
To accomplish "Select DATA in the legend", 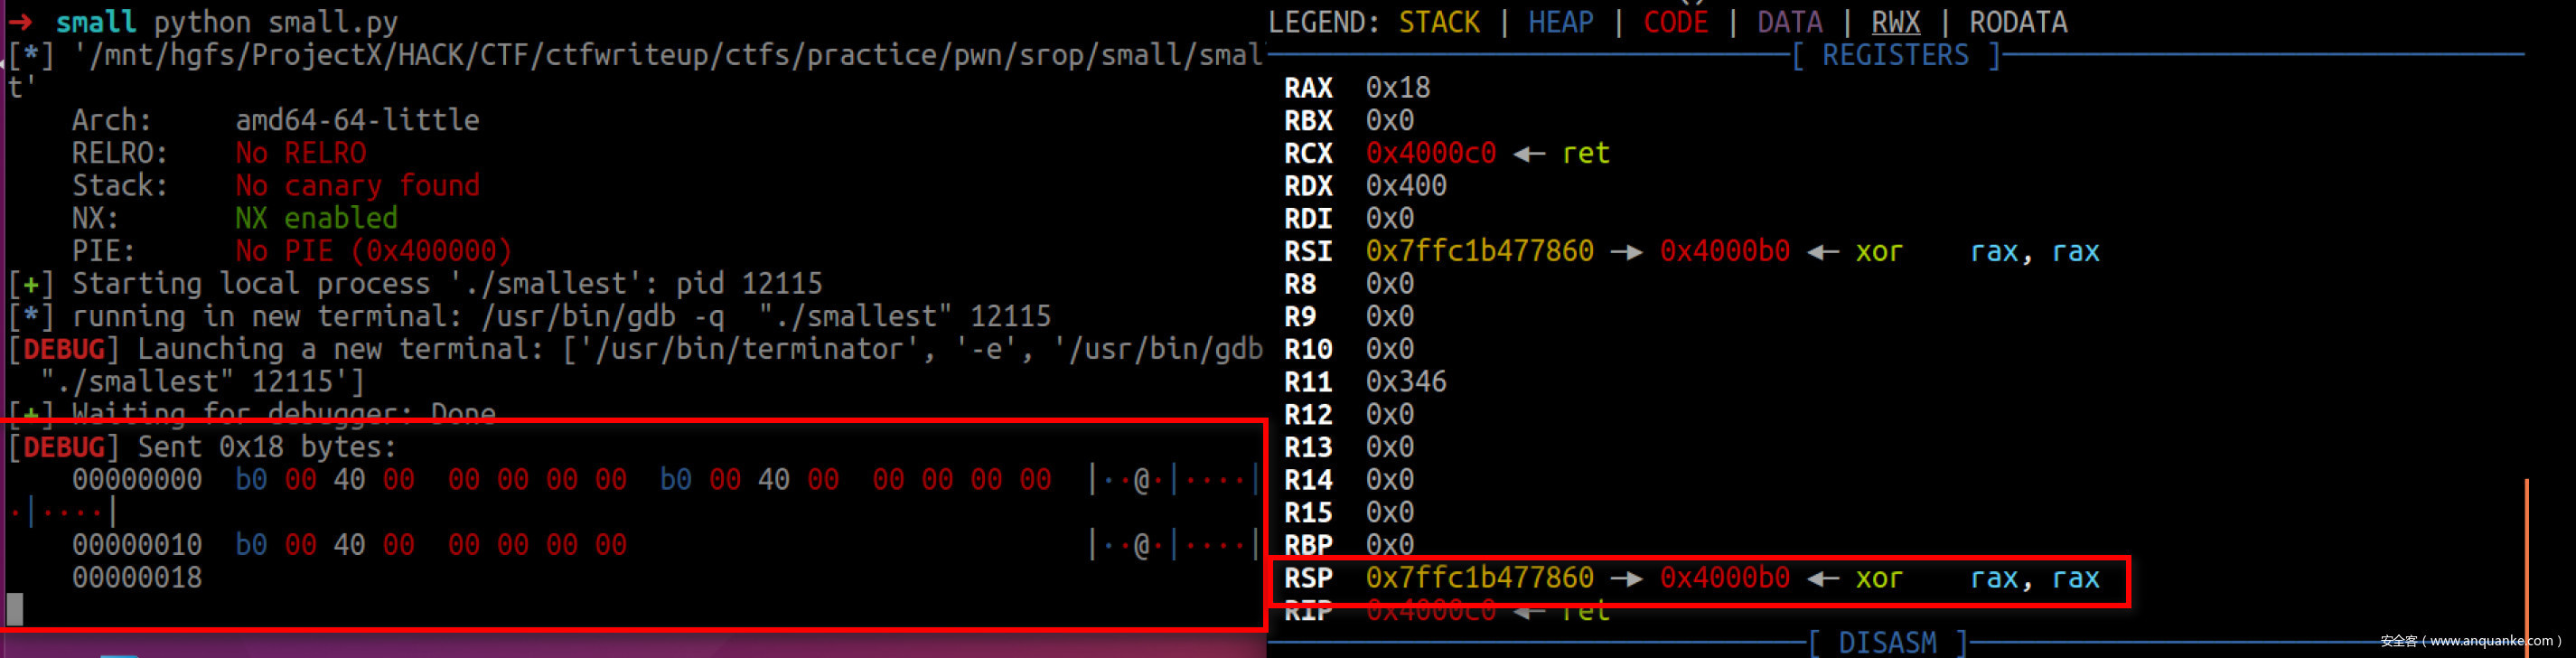I will pos(1789,22).
